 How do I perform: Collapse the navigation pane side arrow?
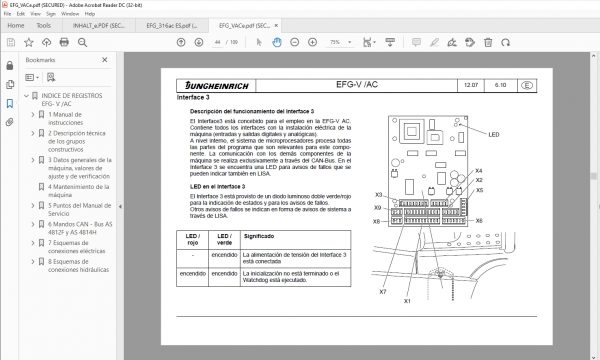click(120, 207)
